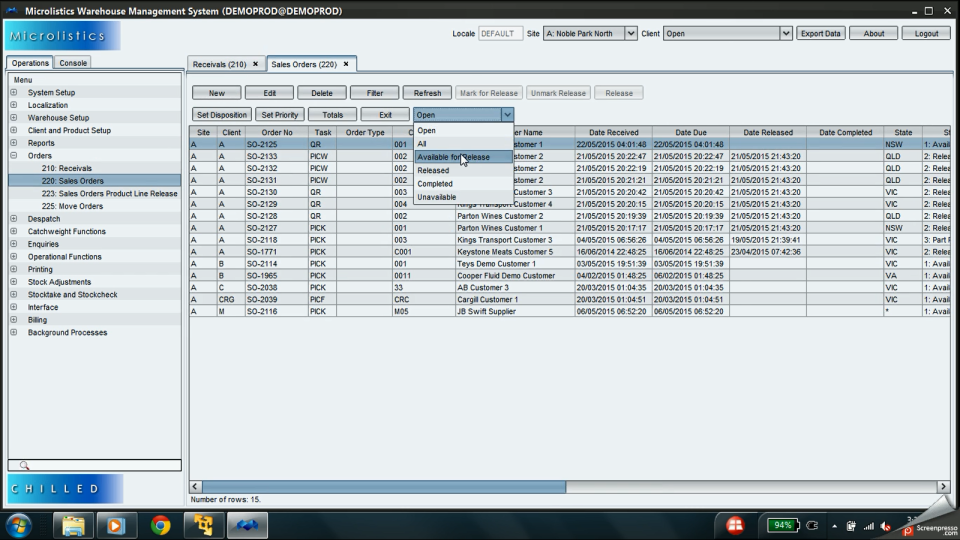The width and height of the screenshot is (960, 540).
Task: Click the Delete button
Action: (322, 93)
